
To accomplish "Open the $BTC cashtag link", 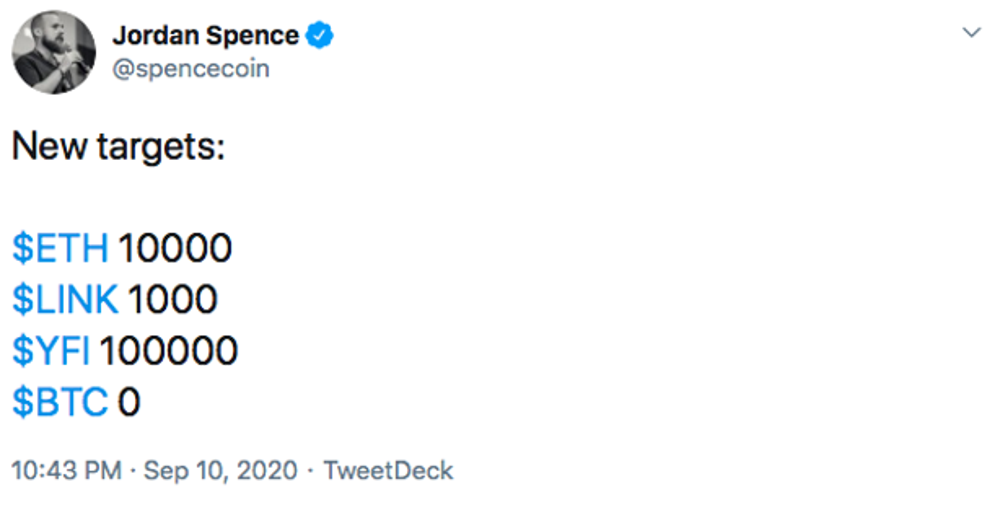I will tap(60, 402).
